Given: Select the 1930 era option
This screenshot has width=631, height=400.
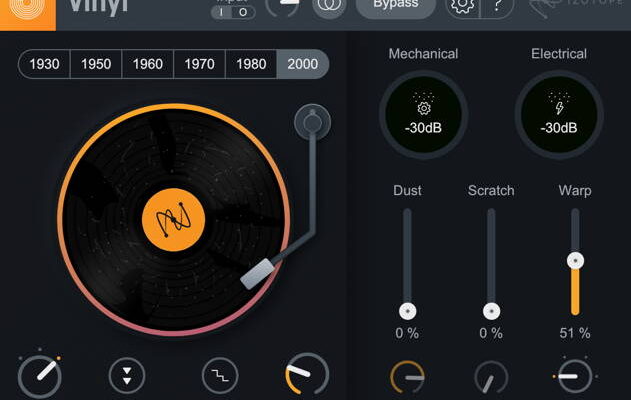Looking at the screenshot, I should point(44,64).
